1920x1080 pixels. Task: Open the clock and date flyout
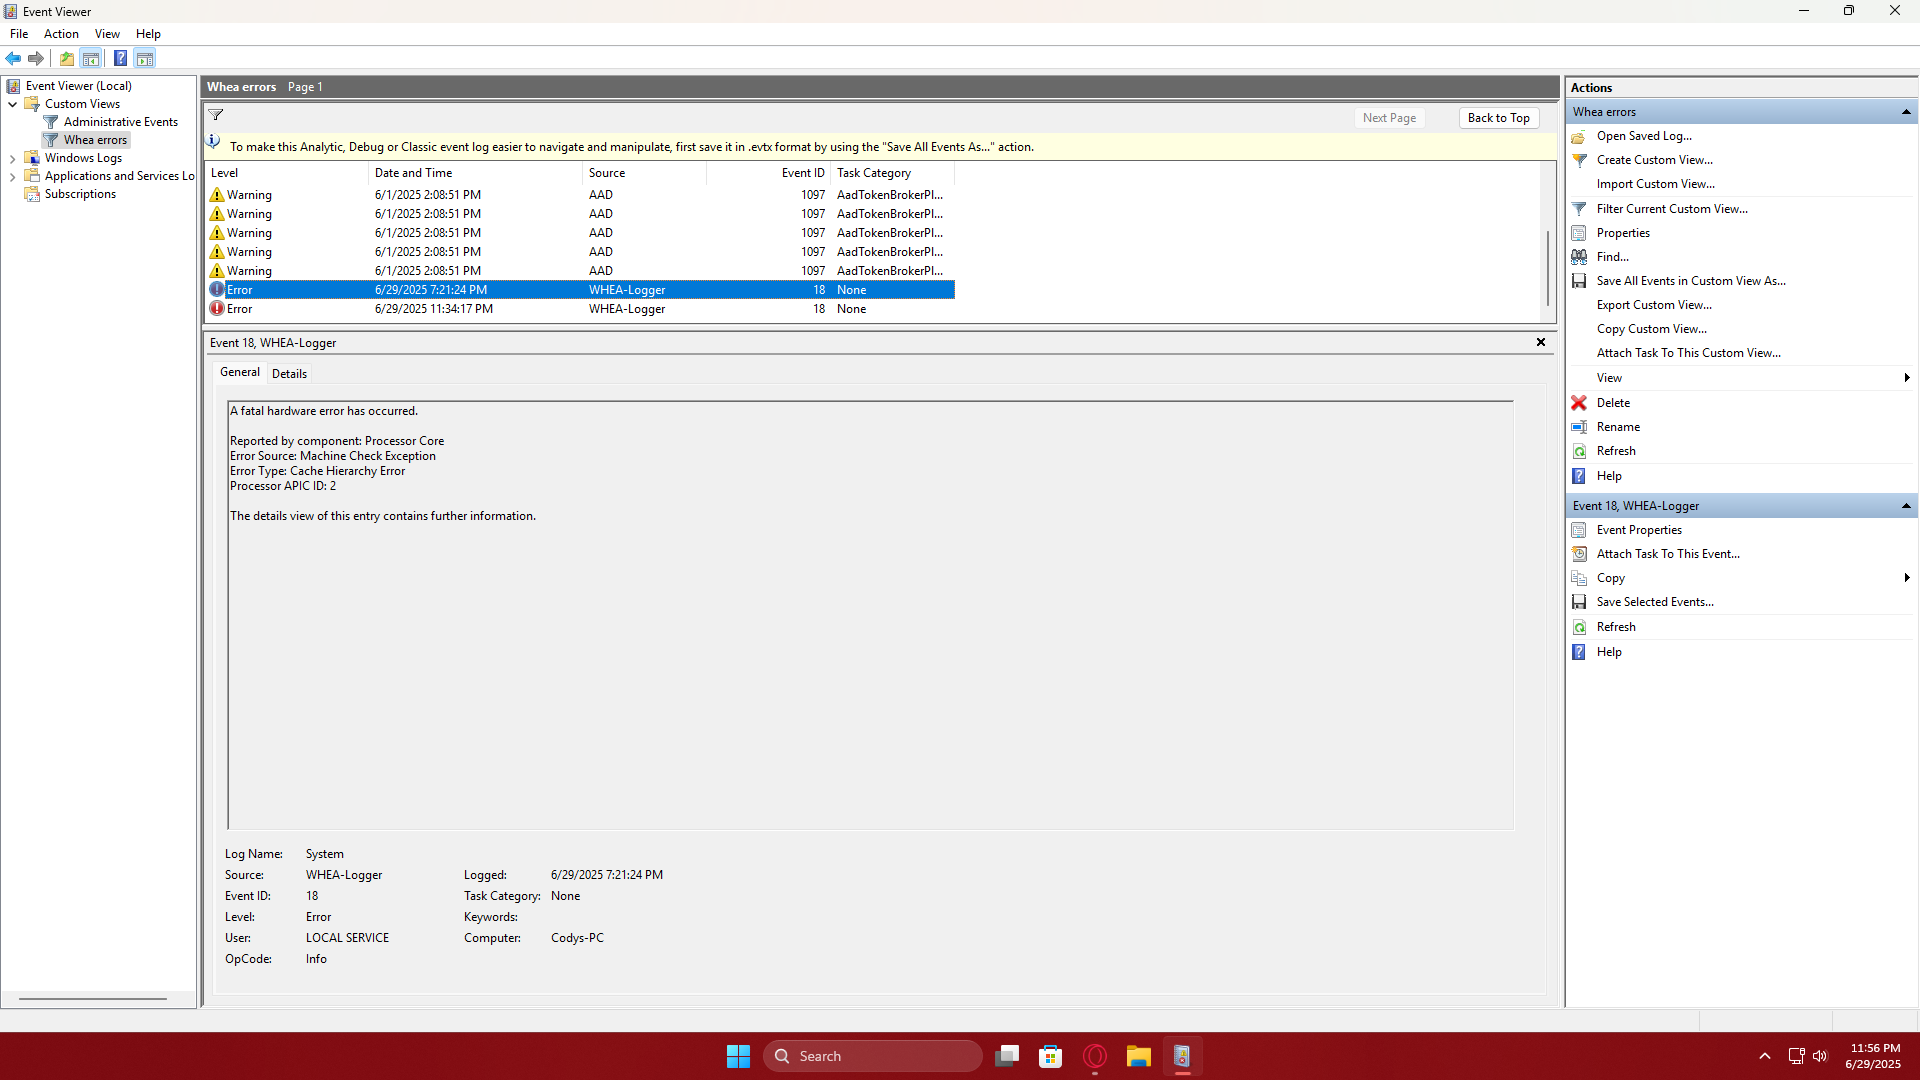pos(1874,1056)
